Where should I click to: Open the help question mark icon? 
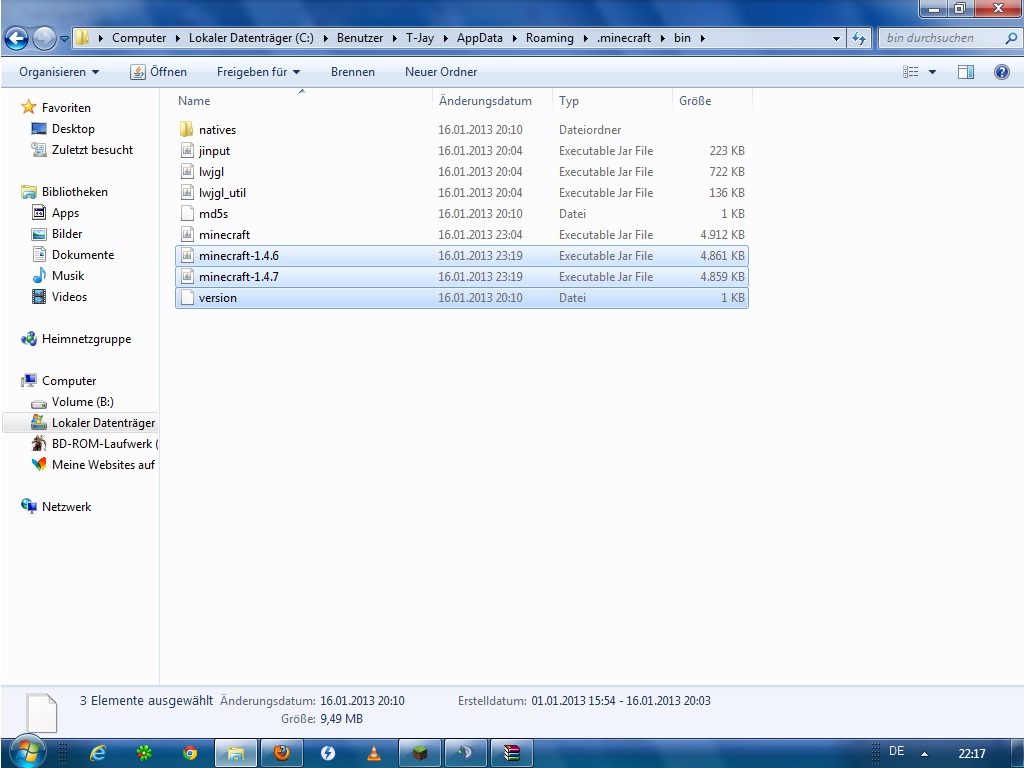tap(1001, 72)
